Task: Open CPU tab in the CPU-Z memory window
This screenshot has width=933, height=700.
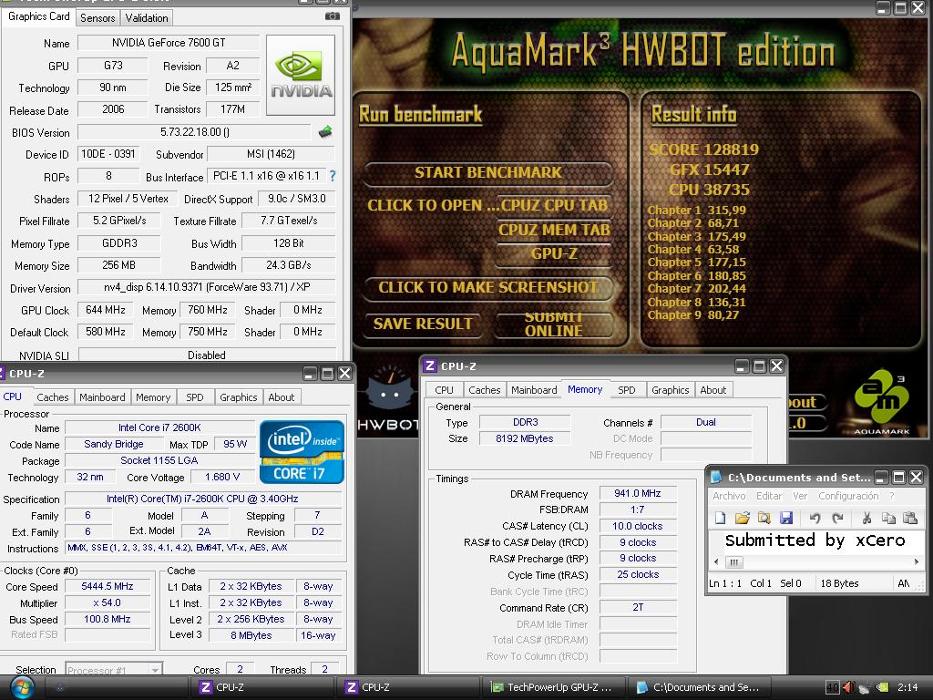Action: (444, 390)
